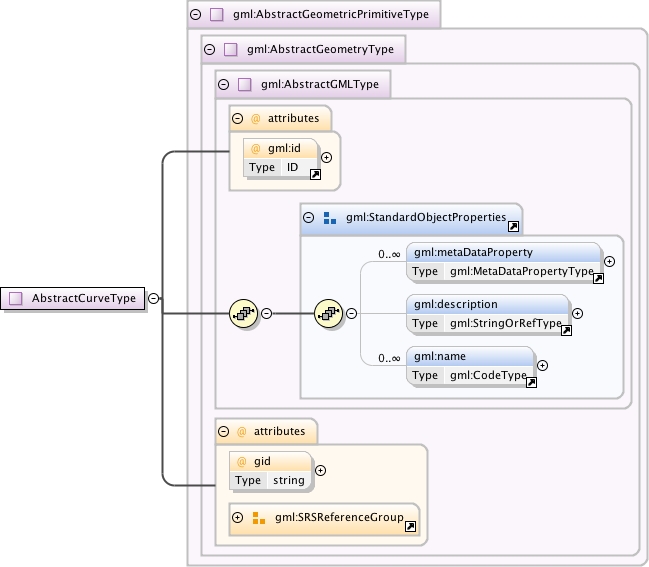Click @ icon next to gml:id

(x=256, y=149)
